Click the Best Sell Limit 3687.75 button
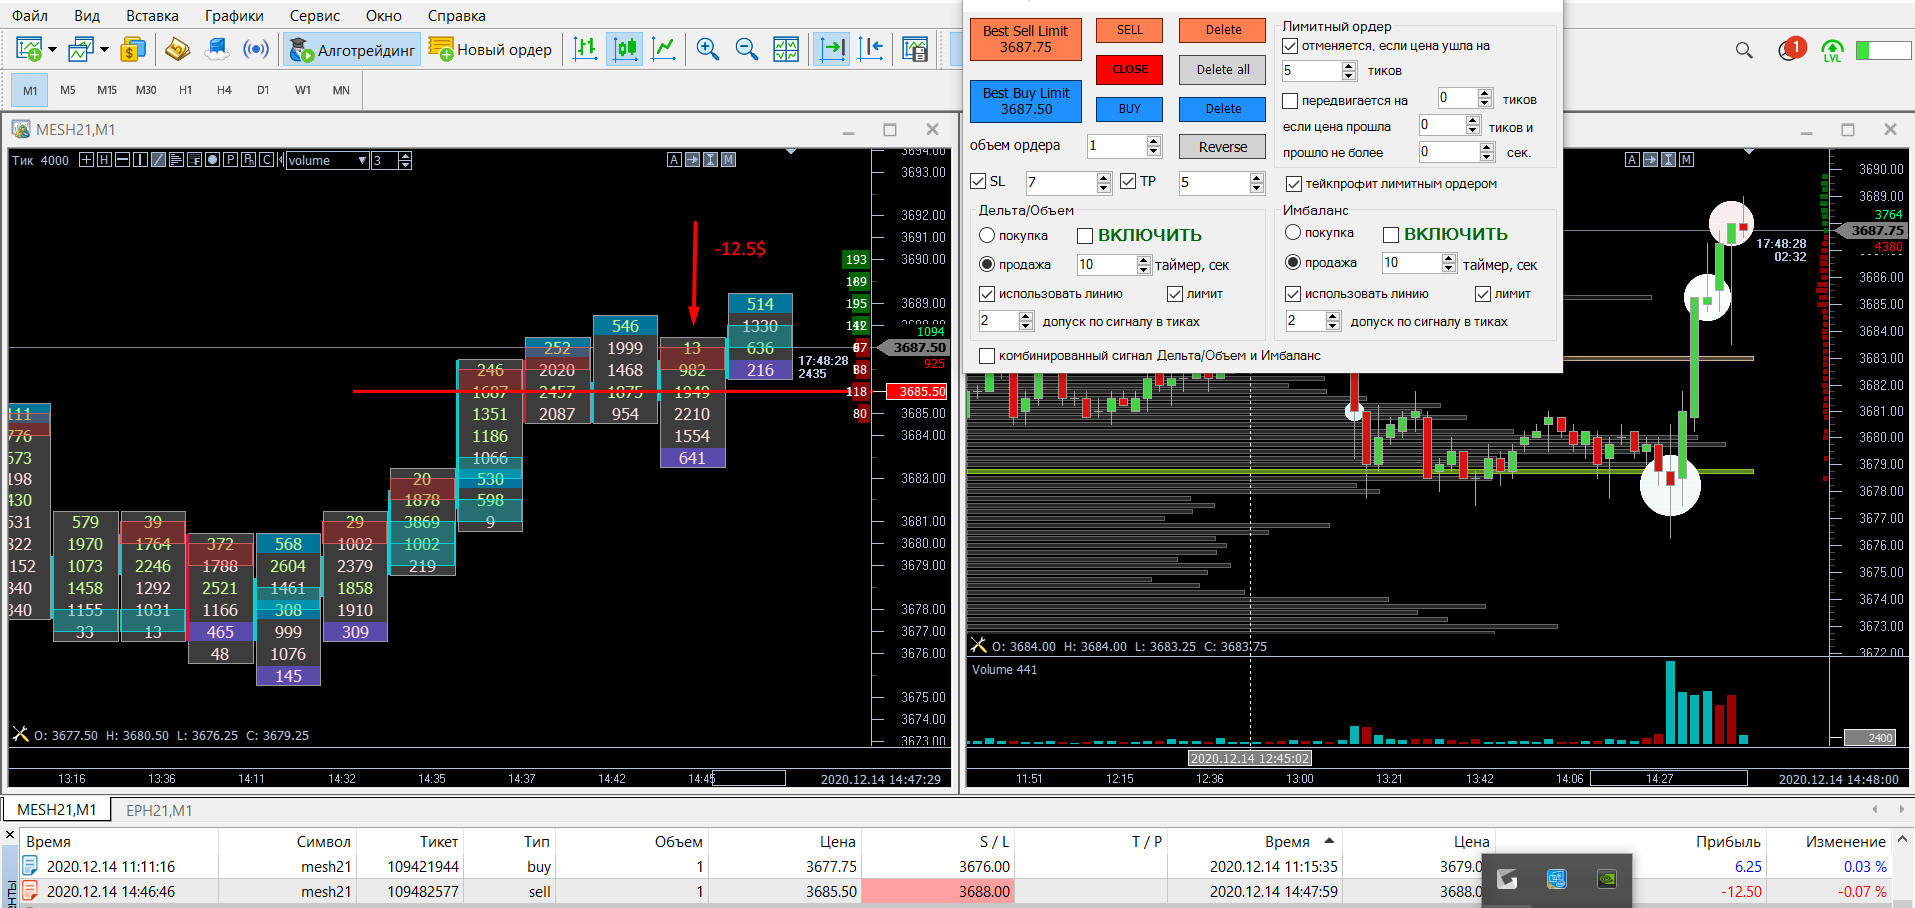This screenshot has height=908, width=1915. 1025,40
